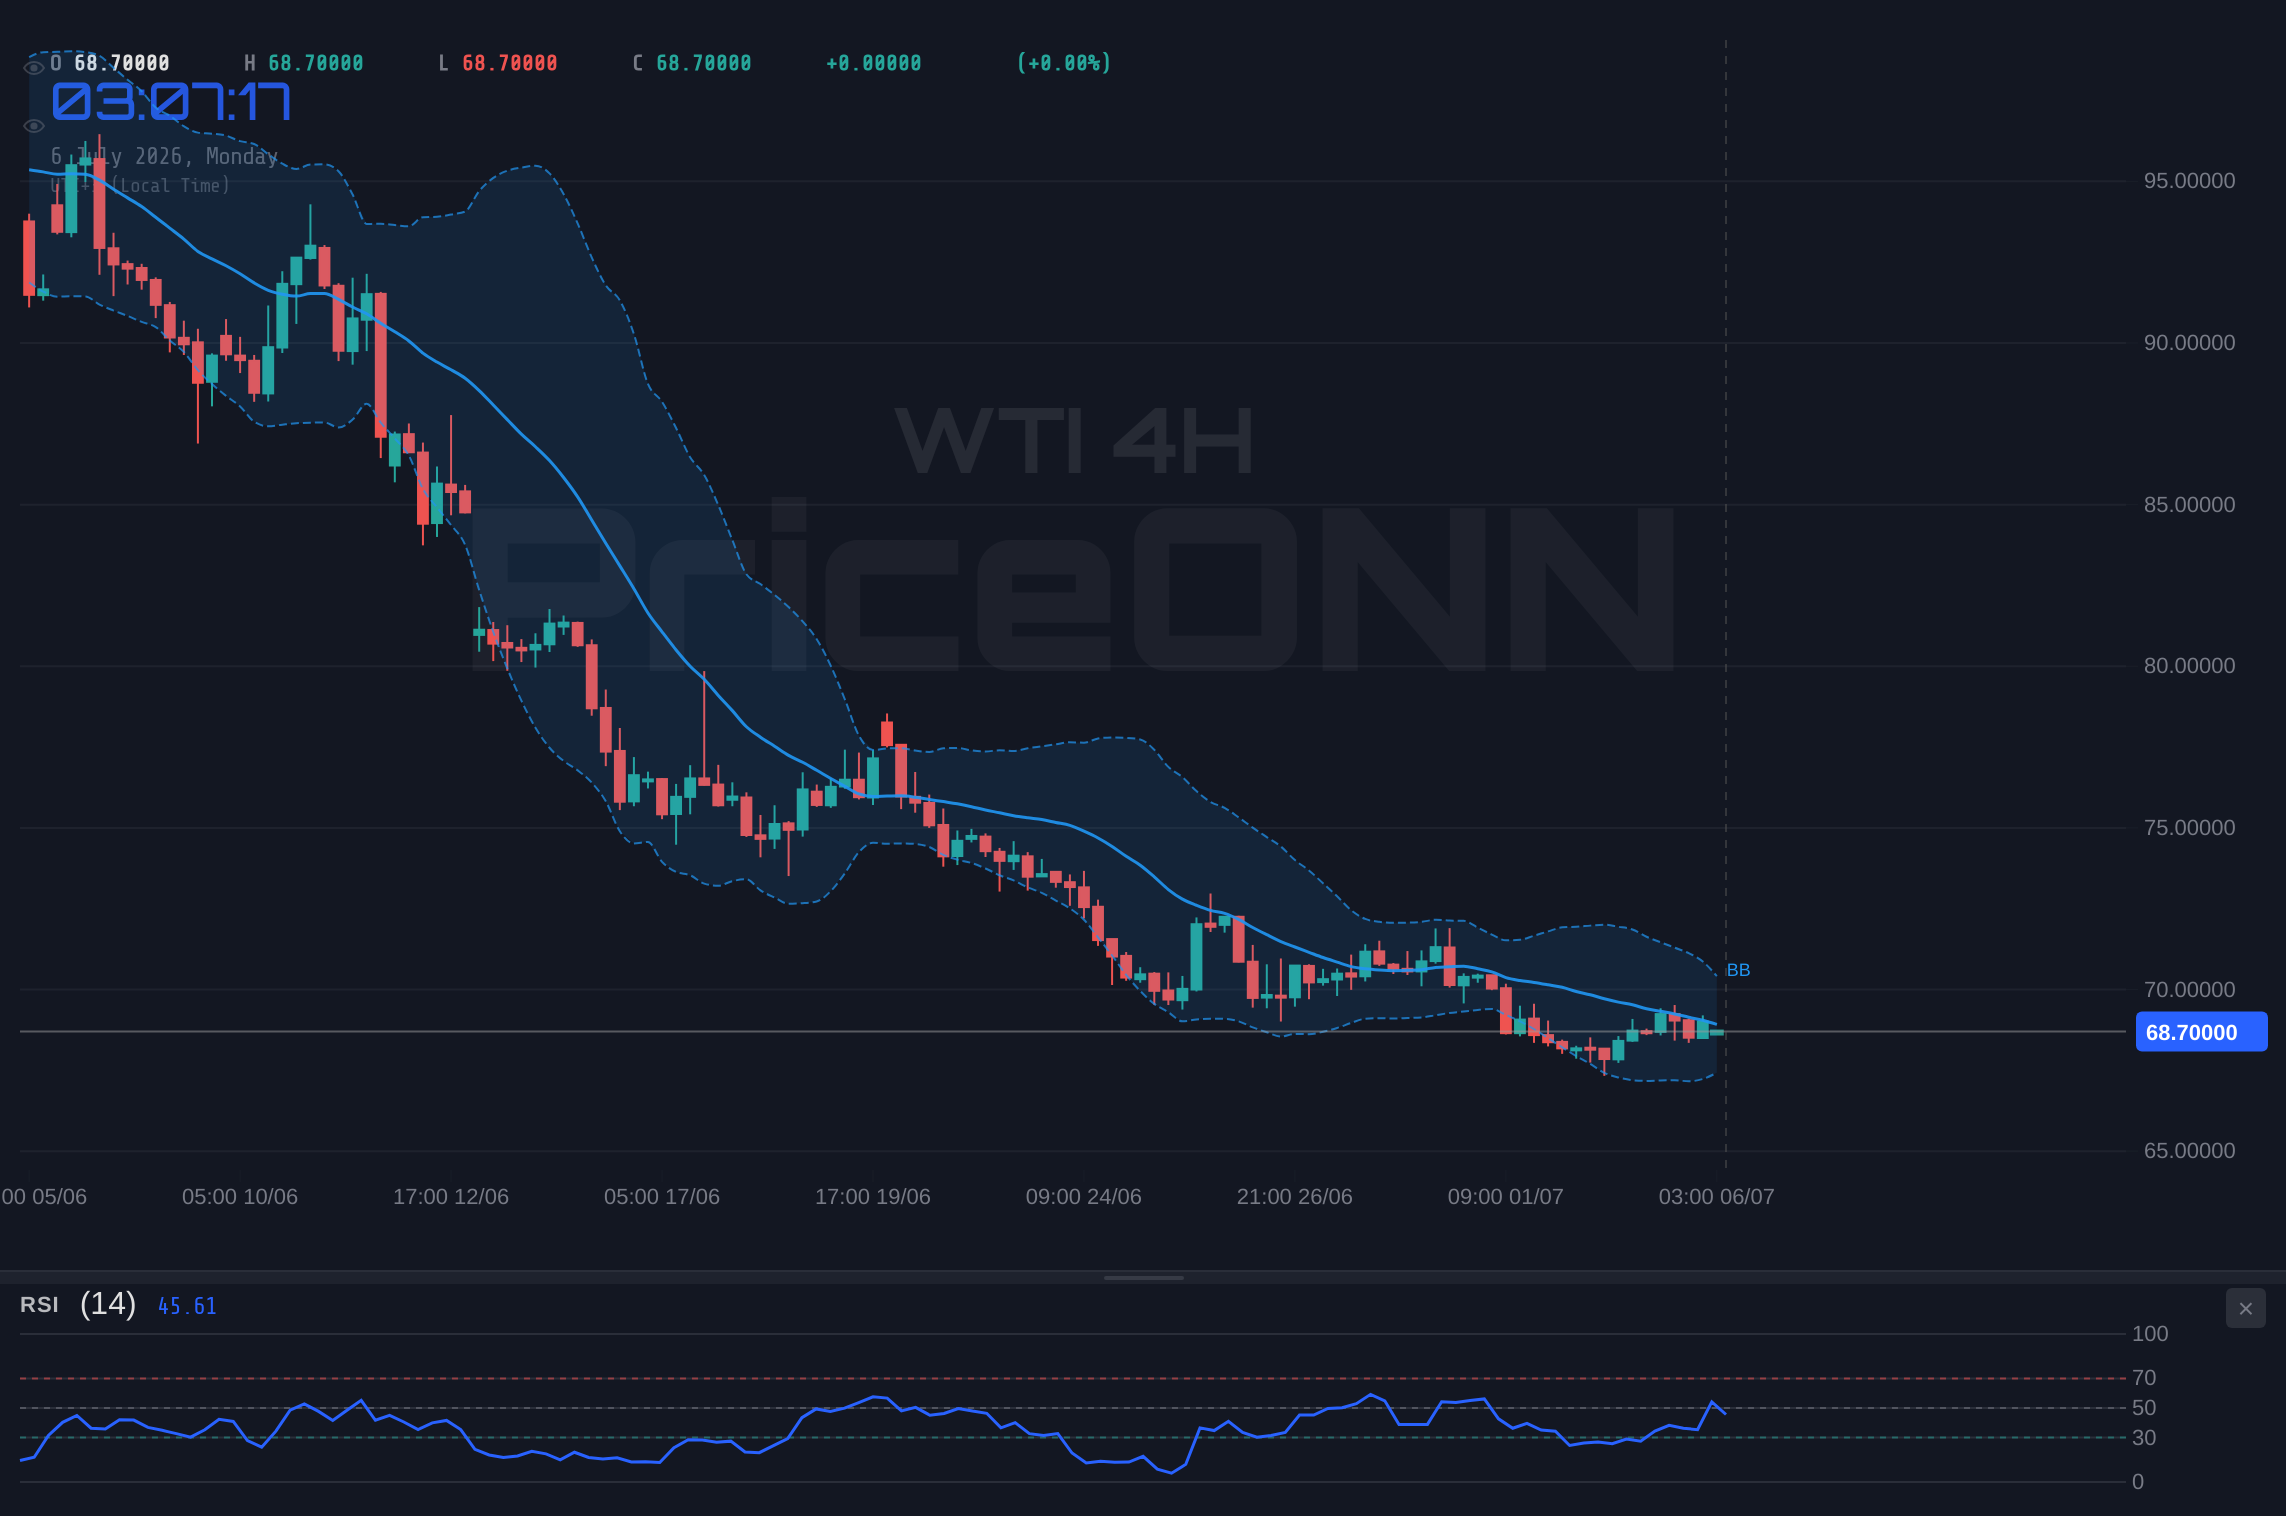The width and height of the screenshot is (2286, 1516).
Task: Click the (Local Time) label
Action: (x=171, y=186)
